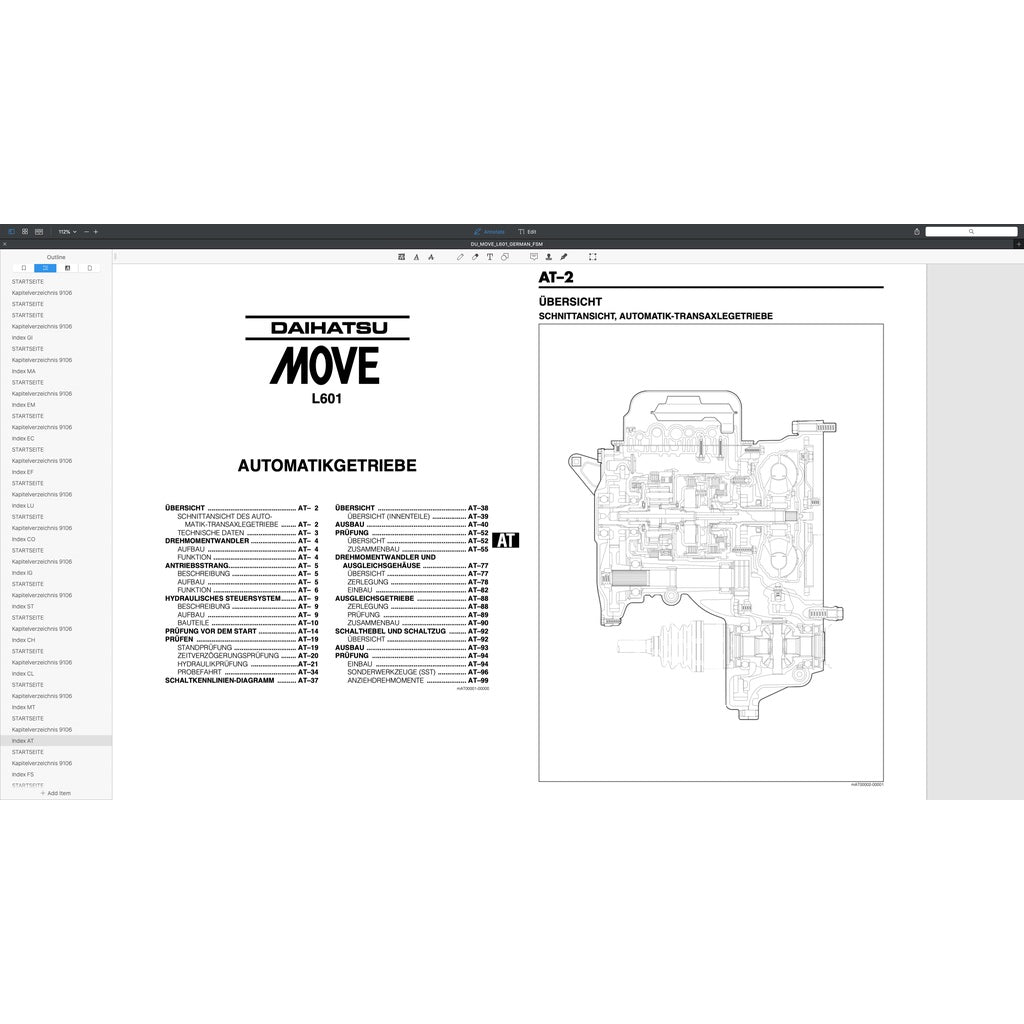This screenshot has width=1024, height=1024.
Task: Select the Pen annotation tool
Action: click(x=460, y=257)
